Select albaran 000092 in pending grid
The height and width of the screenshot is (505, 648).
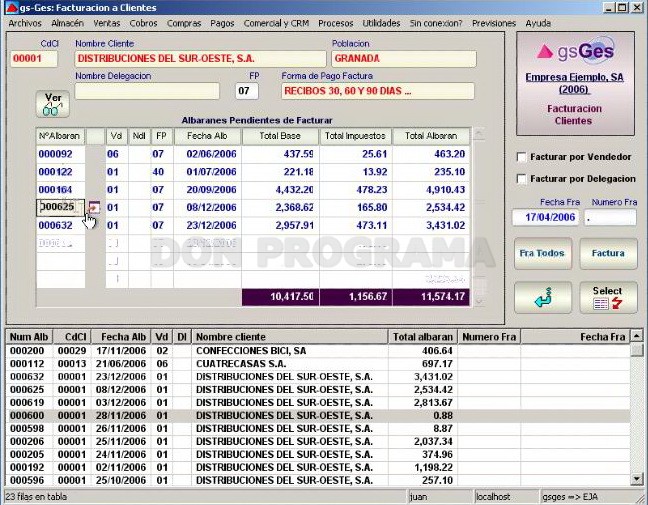pyautogui.click(x=55, y=154)
